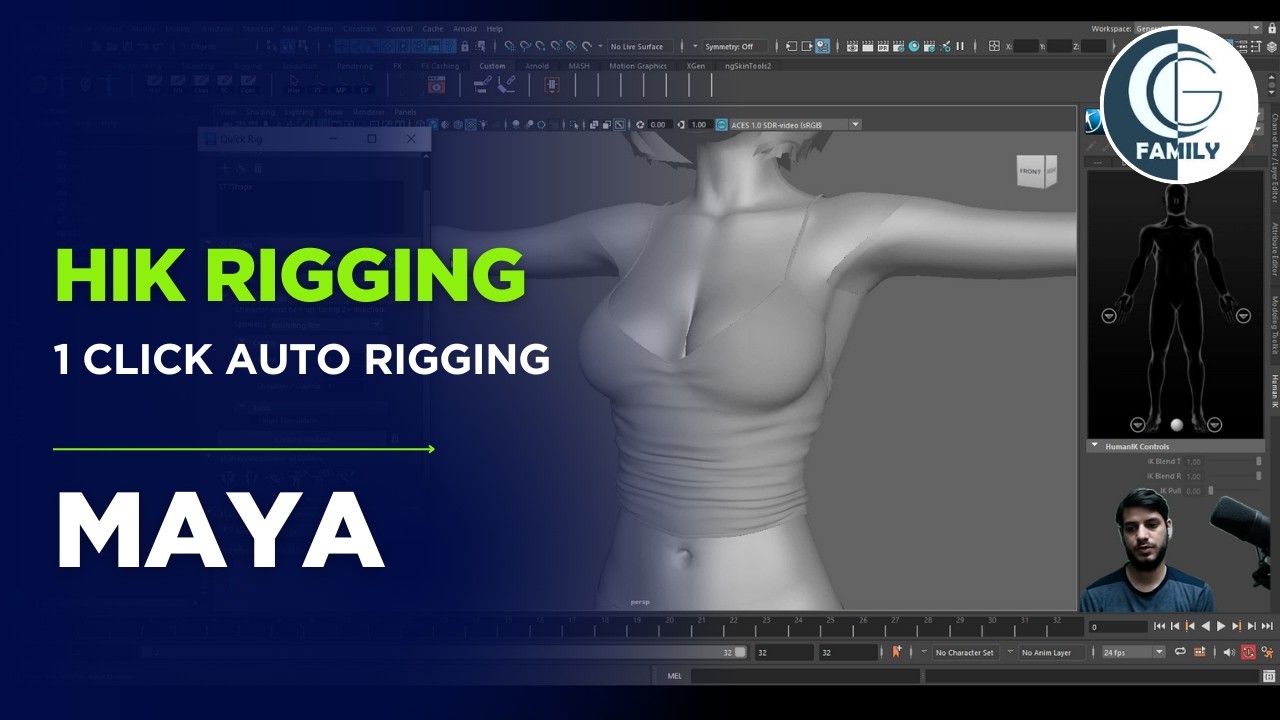Click the right hand arrow on HumanIK figure
The height and width of the screenshot is (720, 1280).
(1243, 316)
